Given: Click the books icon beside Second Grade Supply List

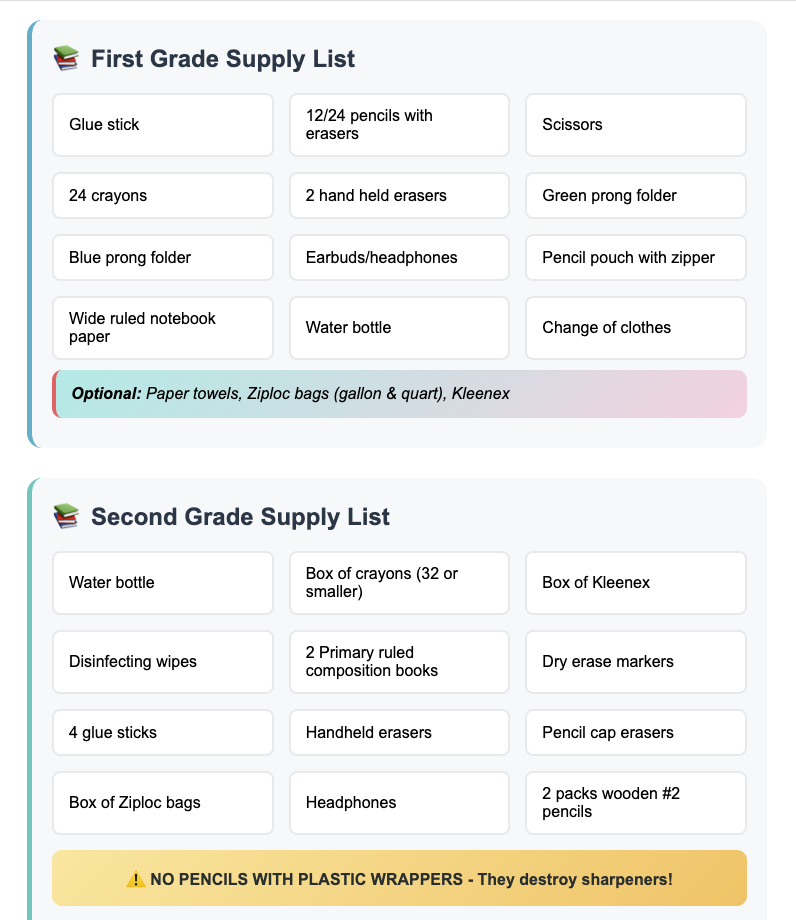Looking at the screenshot, I should pyautogui.click(x=66, y=516).
